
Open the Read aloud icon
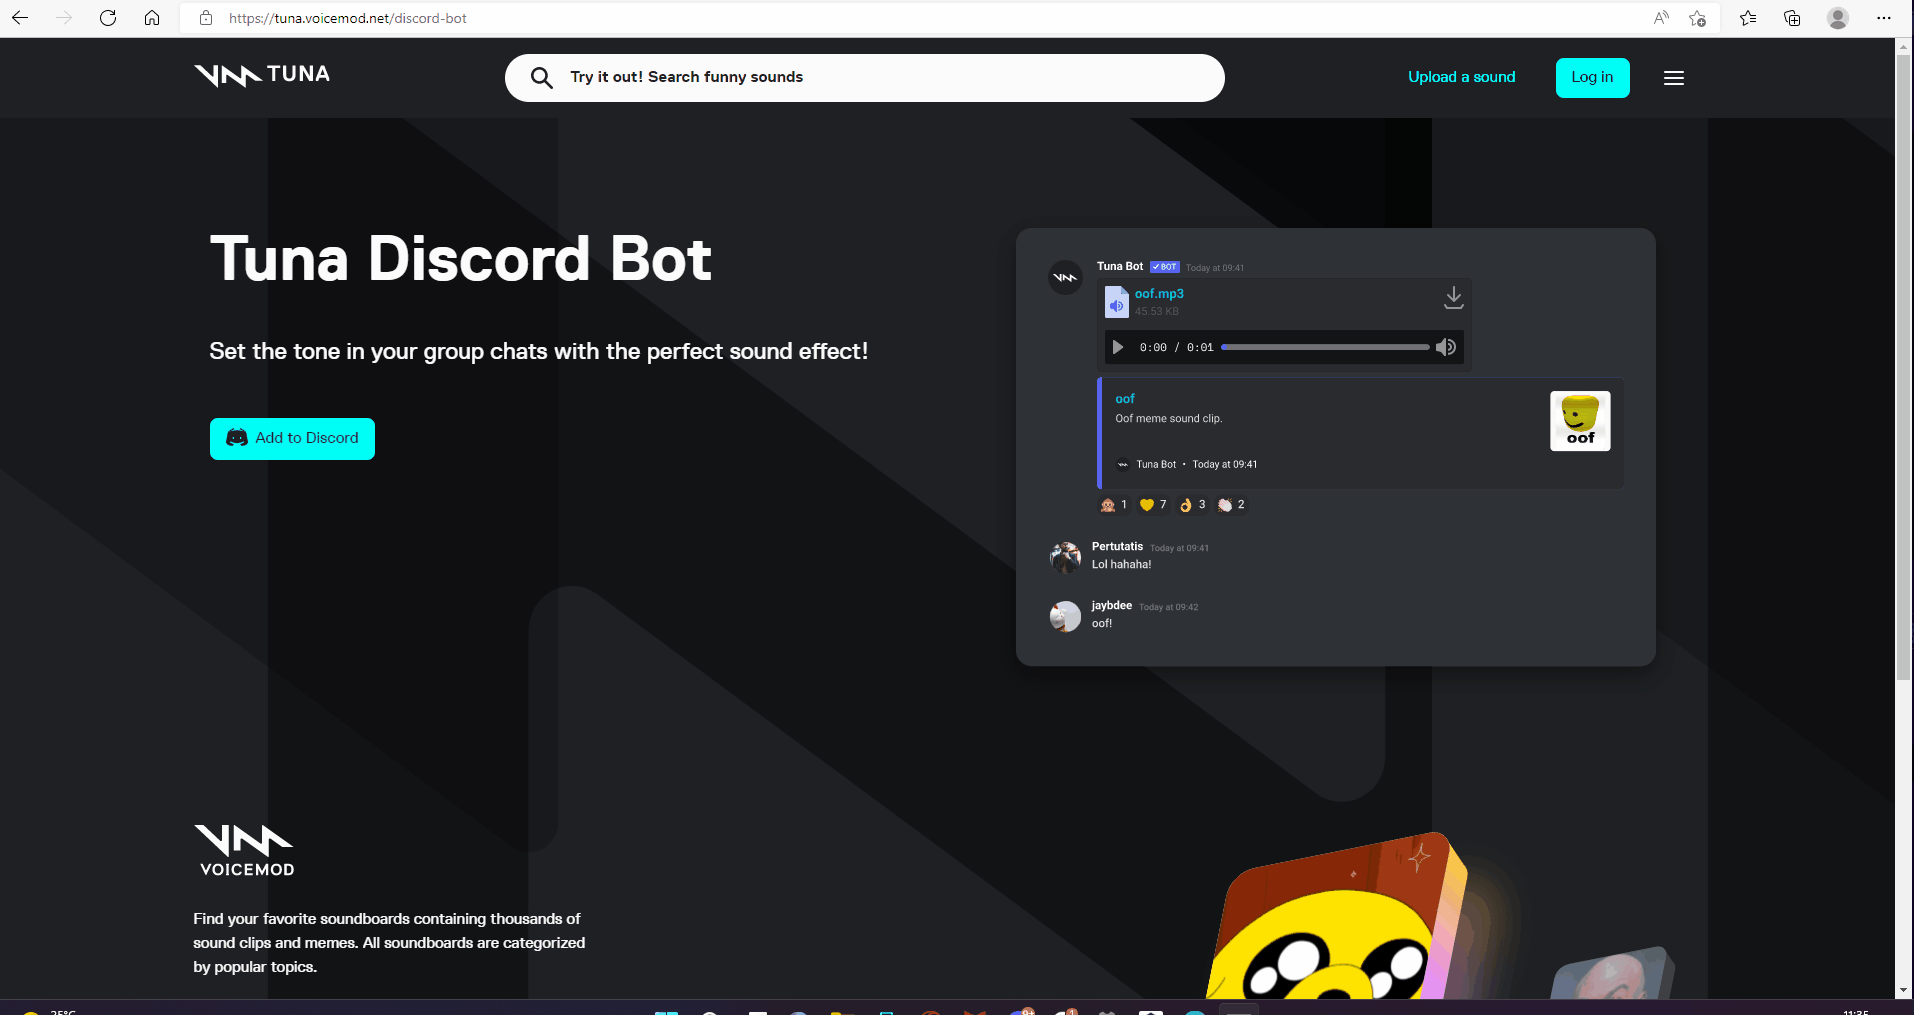click(x=1661, y=18)
